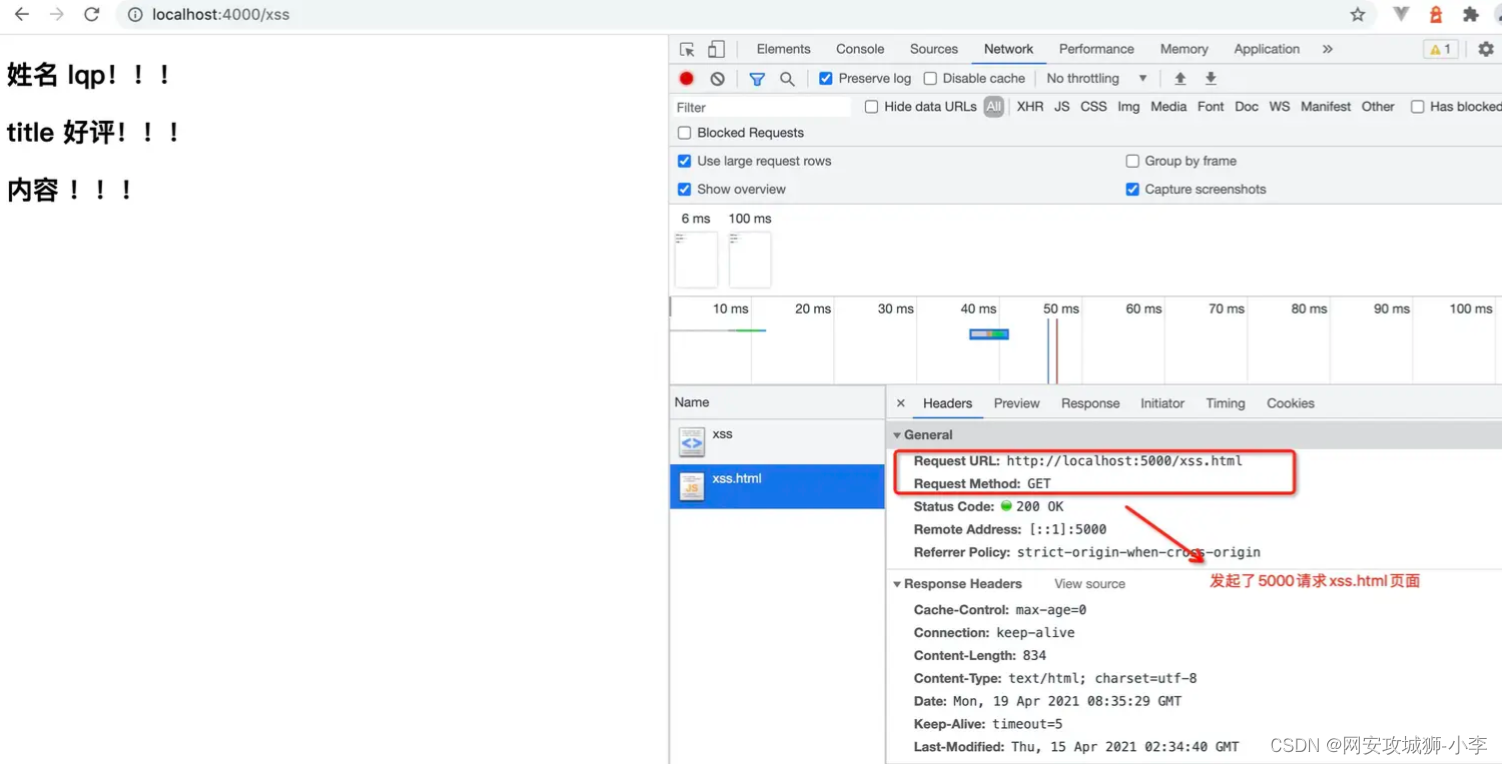This screenshot has height=764, width=1502.
Task: Open the Performance tab
Action: pyautogui.click(x=1096, y=49)
